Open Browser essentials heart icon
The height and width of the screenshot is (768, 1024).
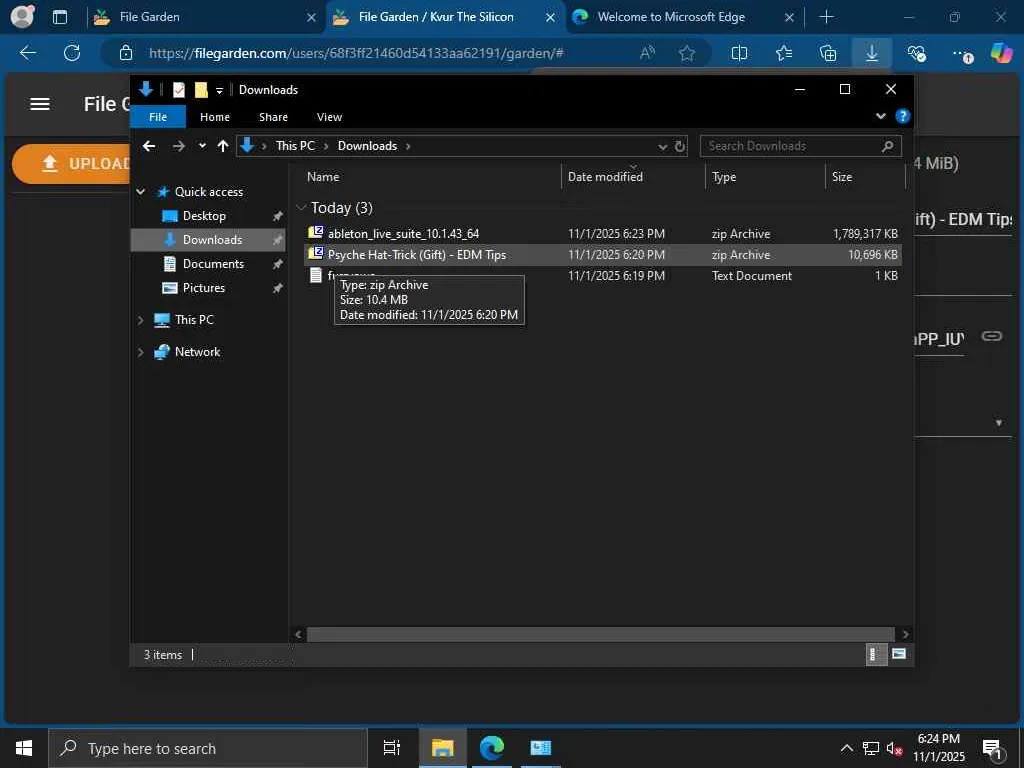click(x=917, y=53)
